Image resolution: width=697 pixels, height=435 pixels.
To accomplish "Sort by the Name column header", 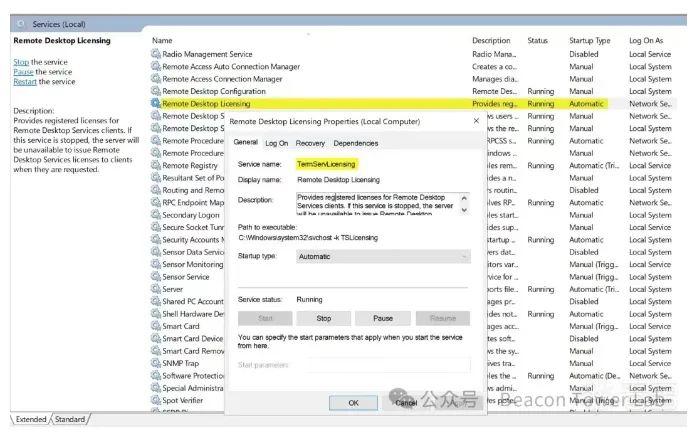I will click(162, 40).
